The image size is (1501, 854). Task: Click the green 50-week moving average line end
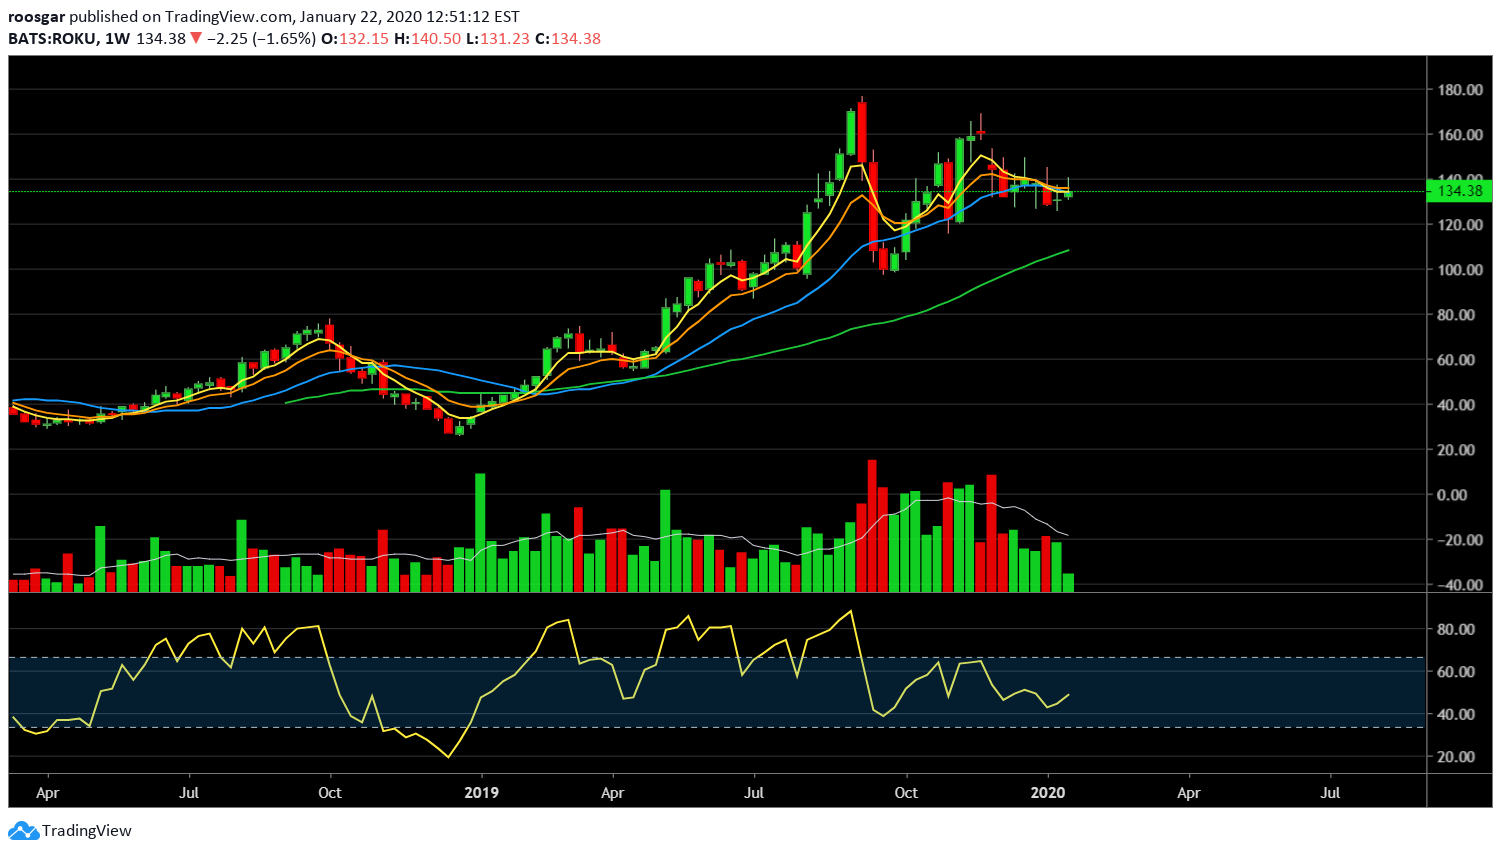pos(1066,251)
